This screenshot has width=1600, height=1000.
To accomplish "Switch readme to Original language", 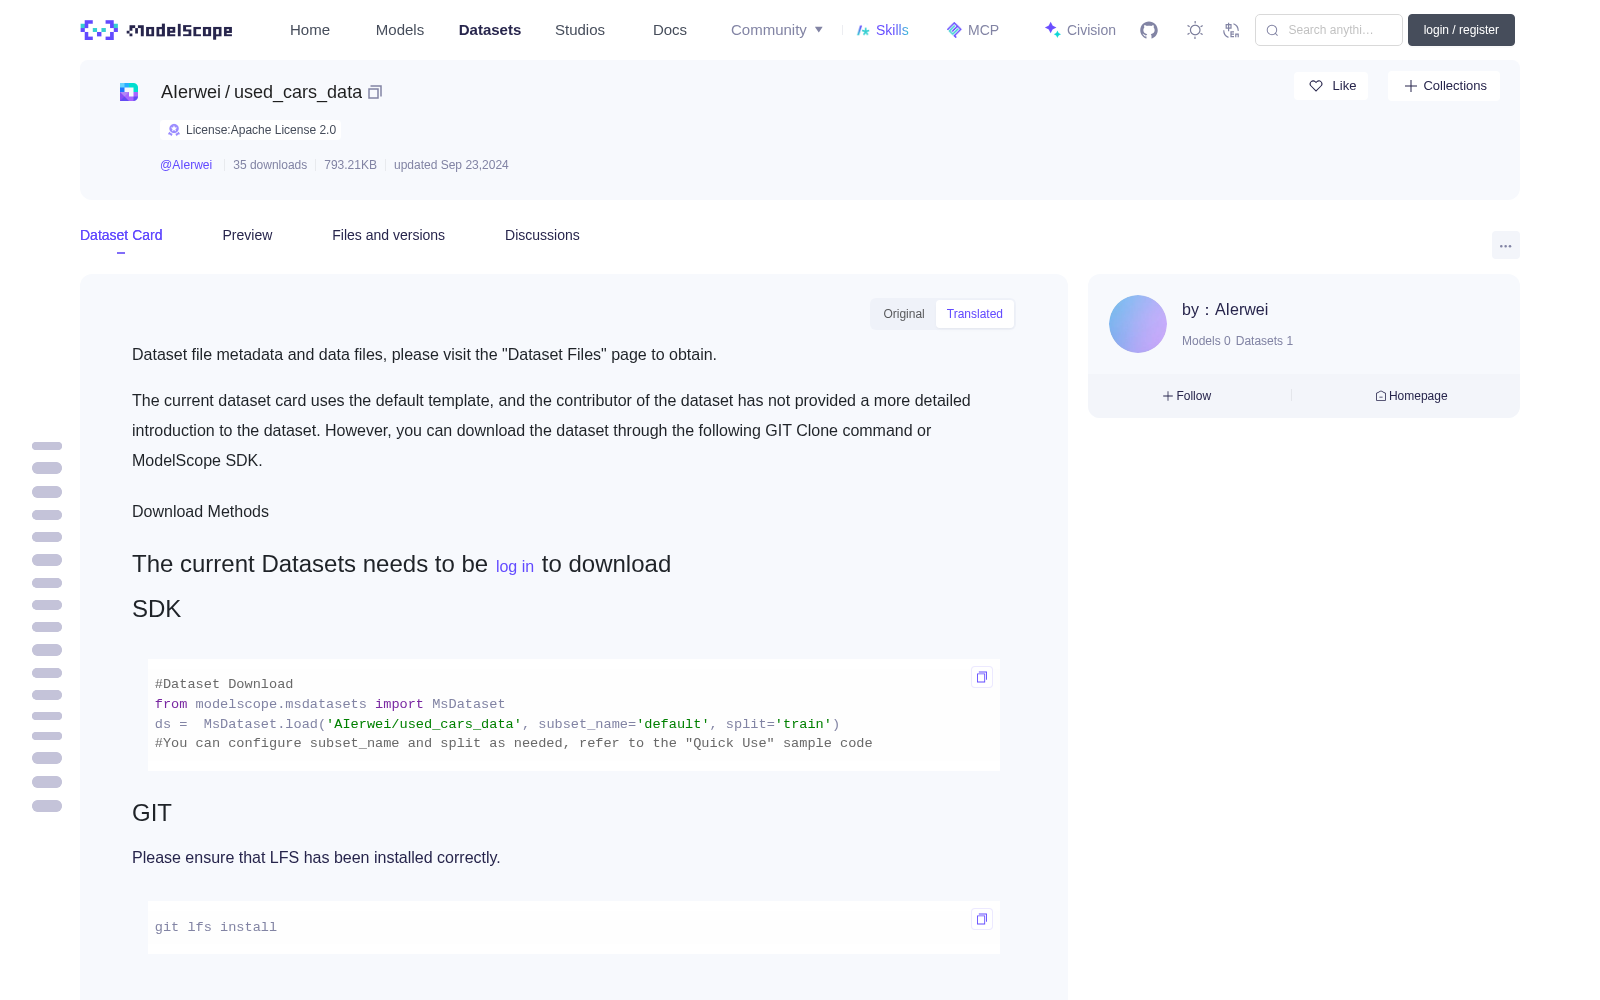I will [904, 314].
